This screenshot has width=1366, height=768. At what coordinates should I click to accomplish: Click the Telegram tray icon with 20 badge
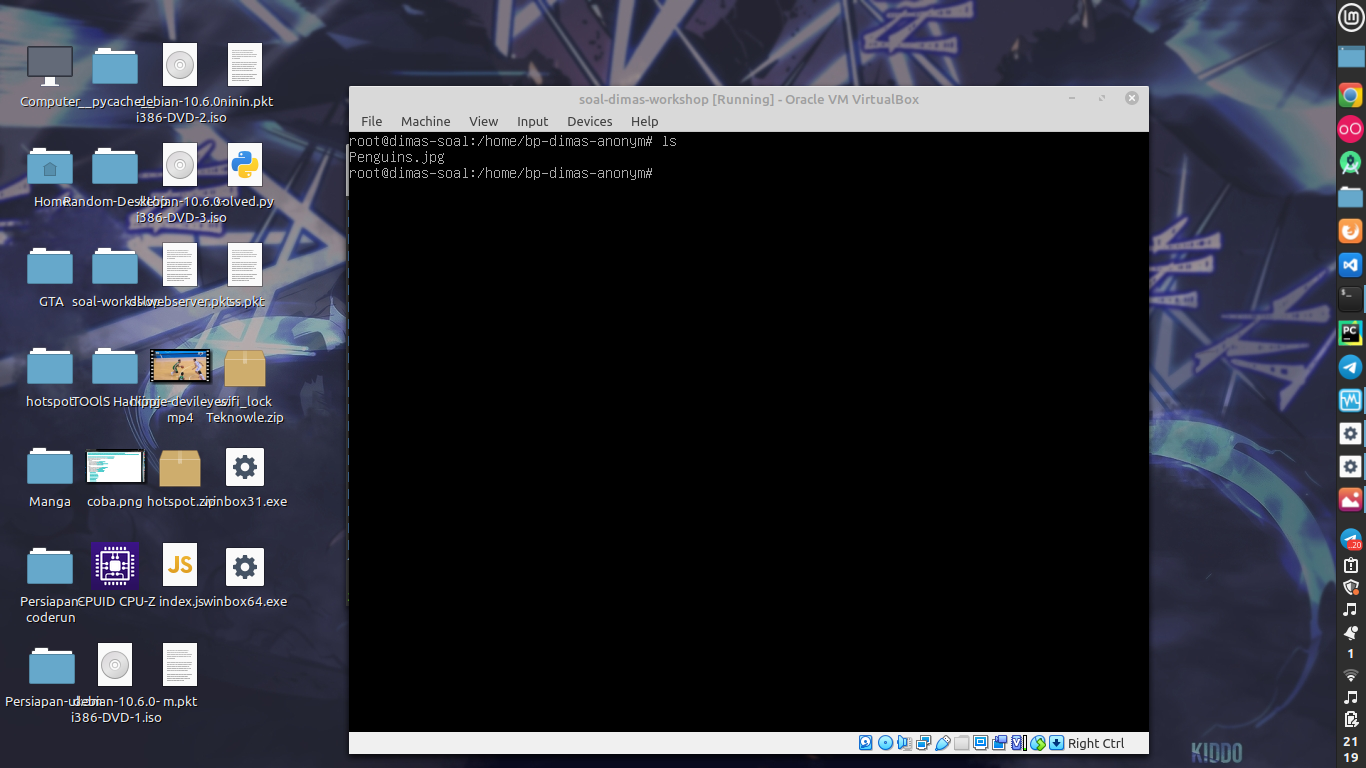[x=1351, y=540]
